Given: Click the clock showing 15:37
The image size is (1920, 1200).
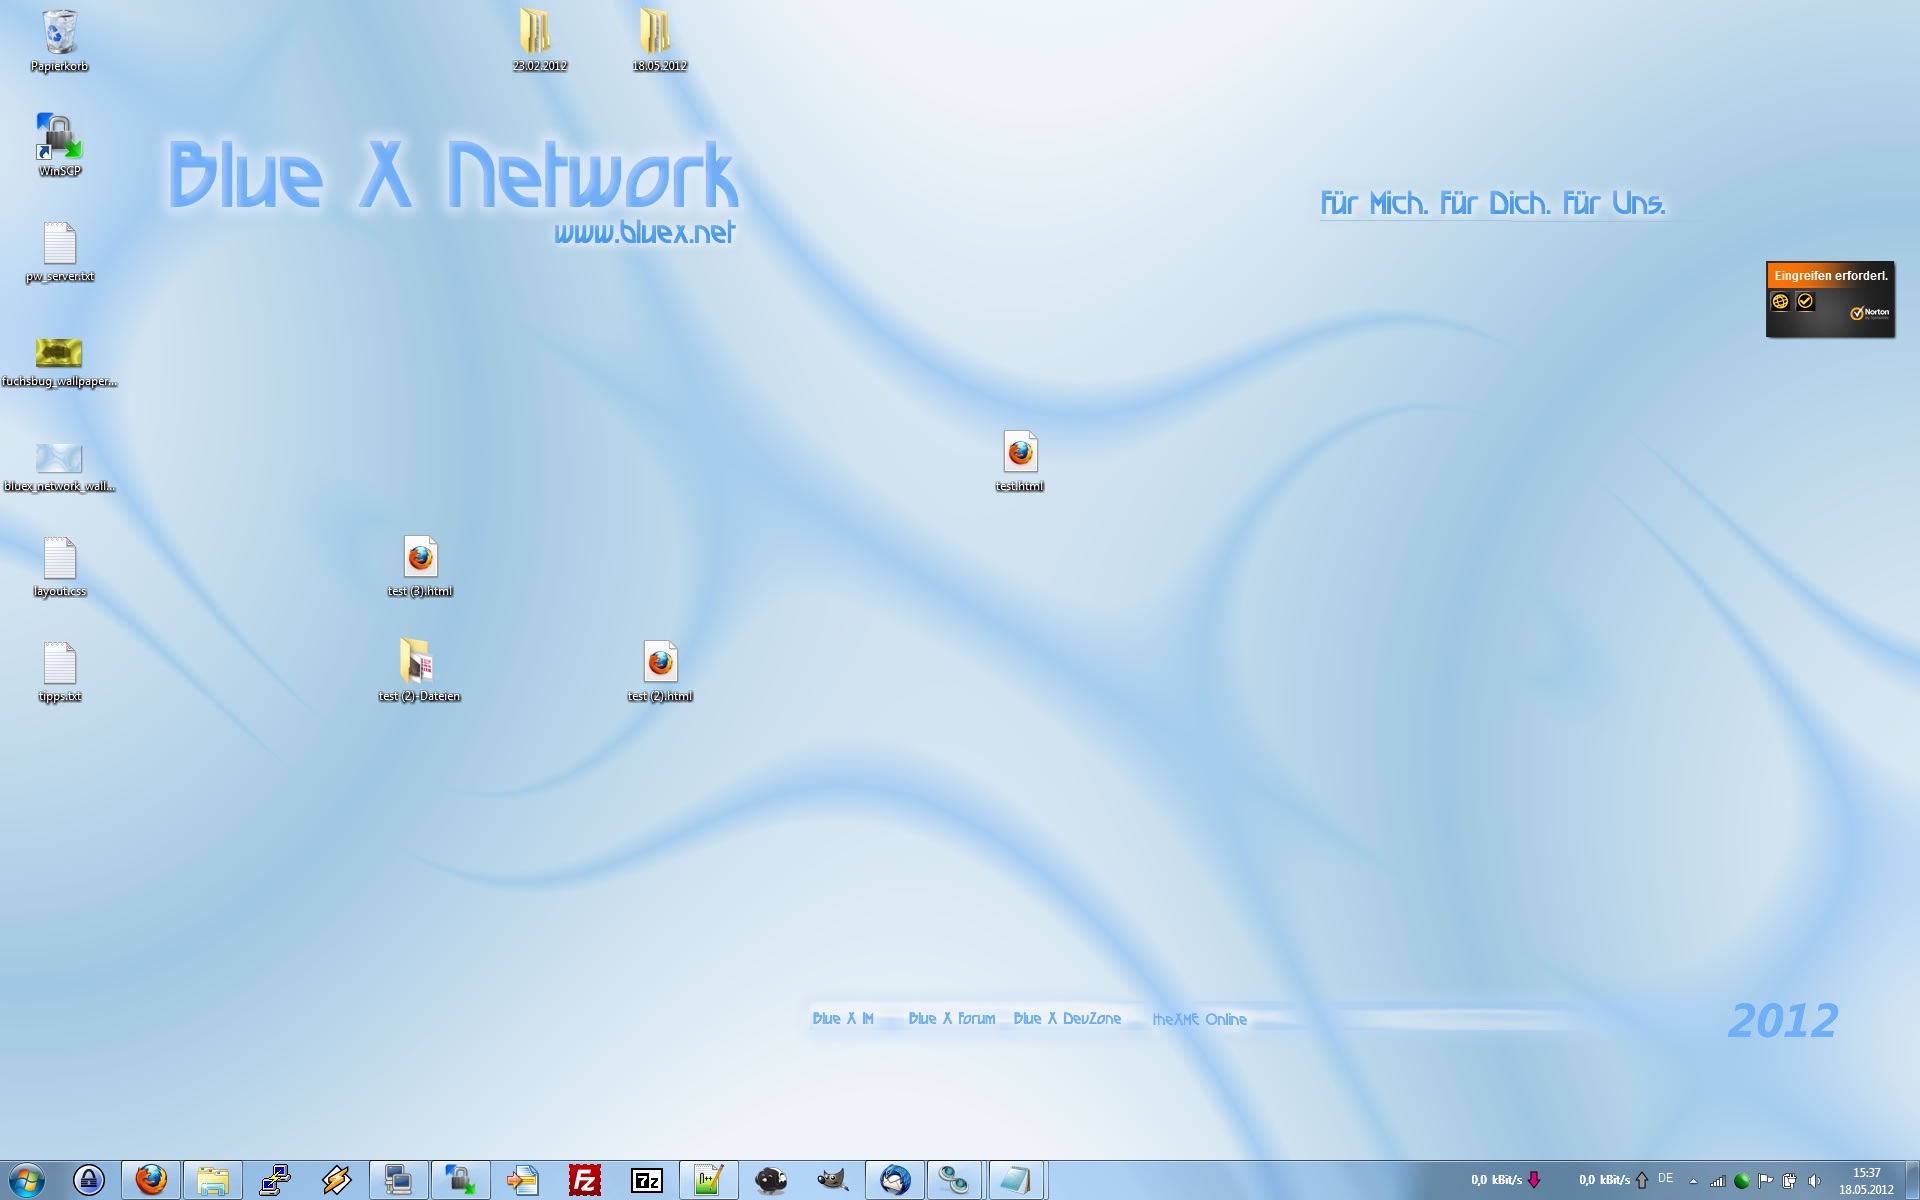Looking at the screenshot, I should click(x=1866, y=1180).
